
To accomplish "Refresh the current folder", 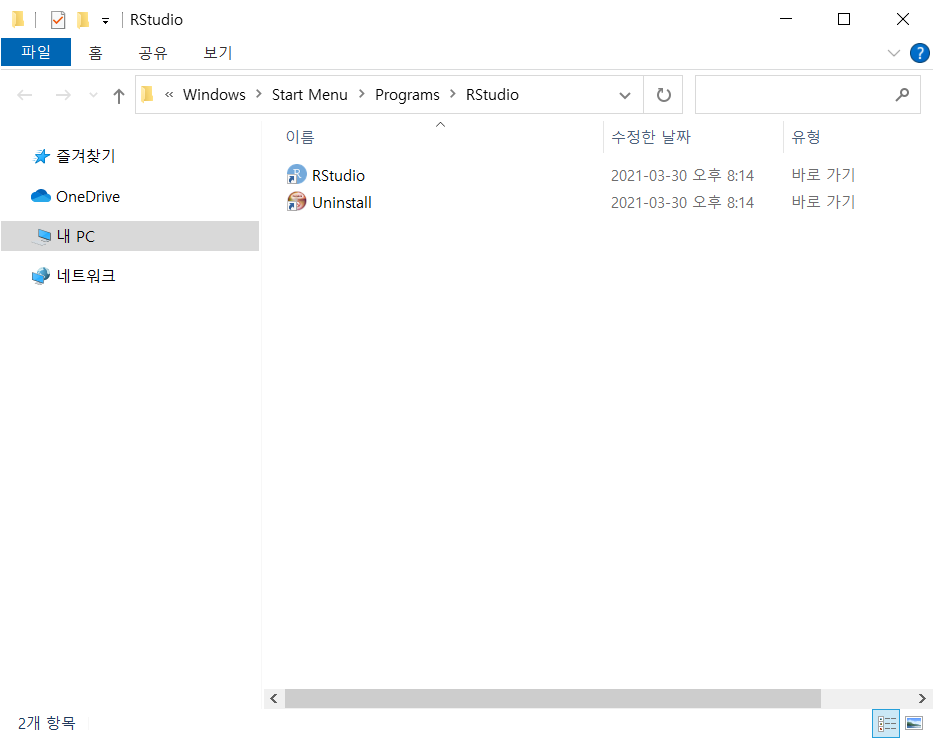I will coord(663,95).
